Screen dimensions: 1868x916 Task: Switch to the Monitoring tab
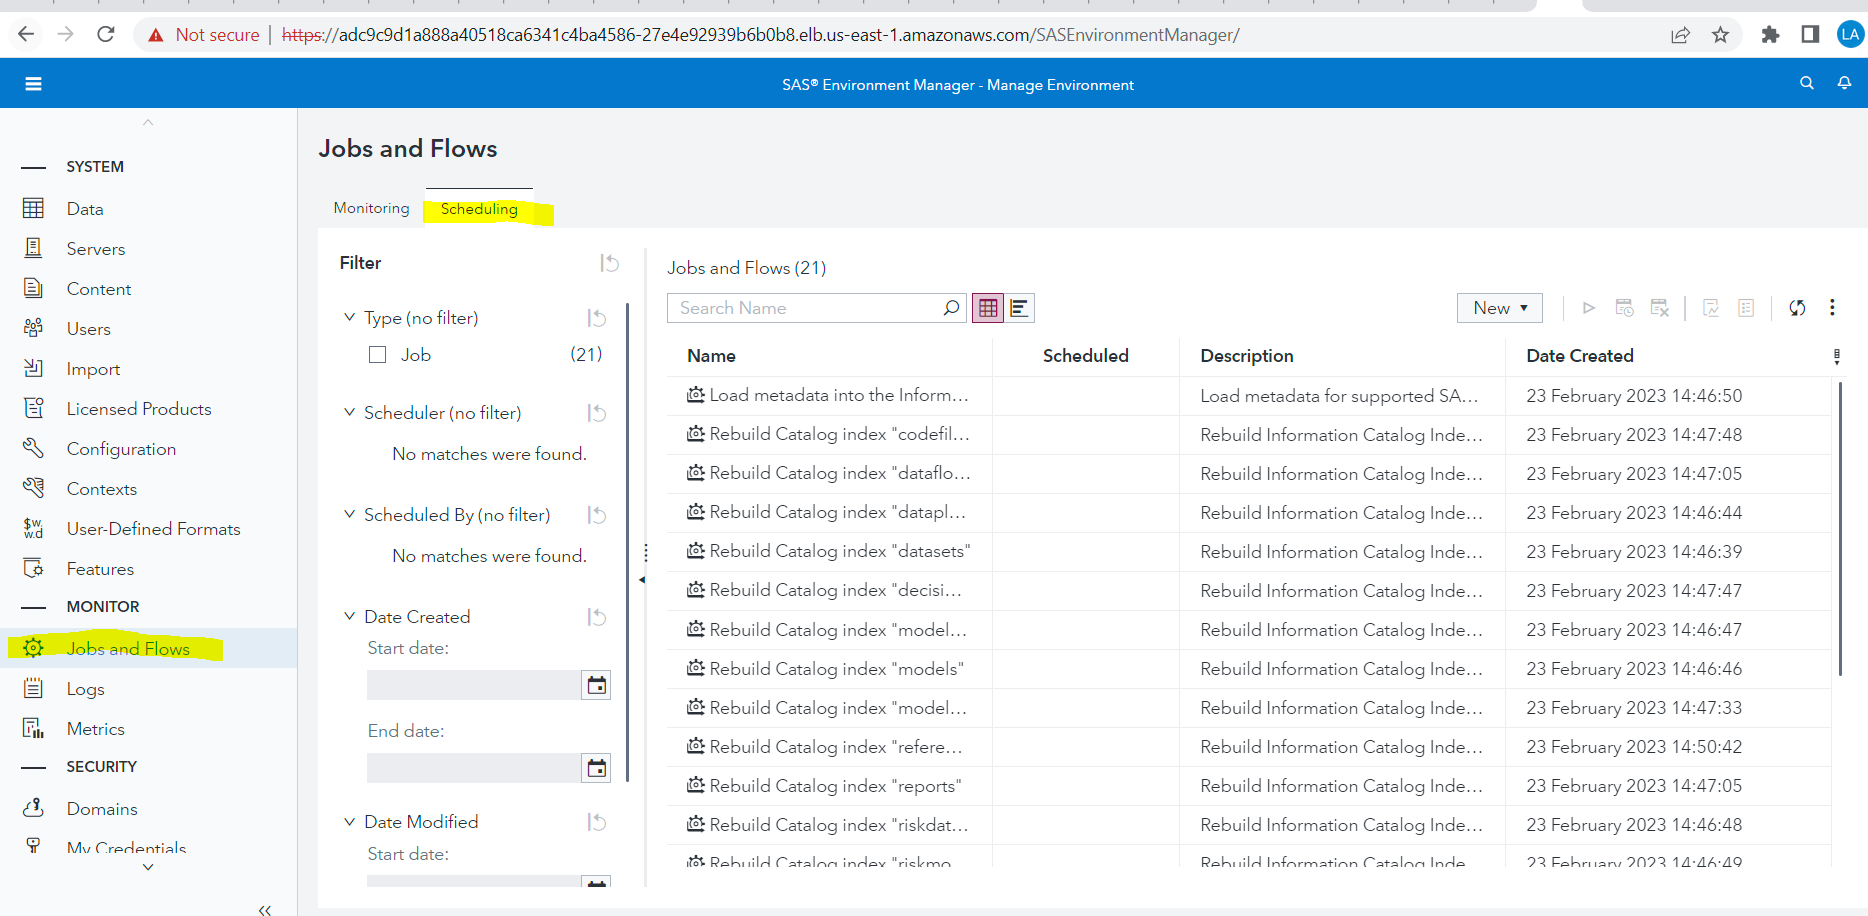pos(370,208)
